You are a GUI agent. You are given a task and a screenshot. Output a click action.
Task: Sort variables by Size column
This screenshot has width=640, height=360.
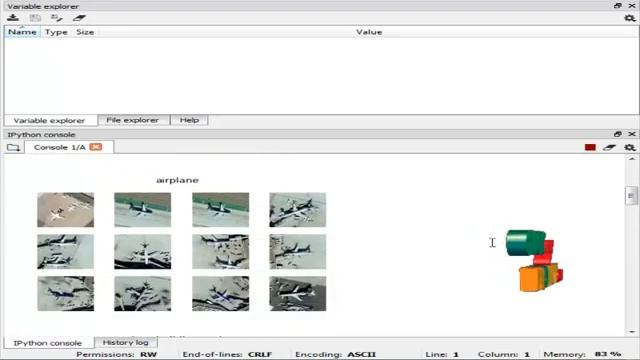pos(85,32)
